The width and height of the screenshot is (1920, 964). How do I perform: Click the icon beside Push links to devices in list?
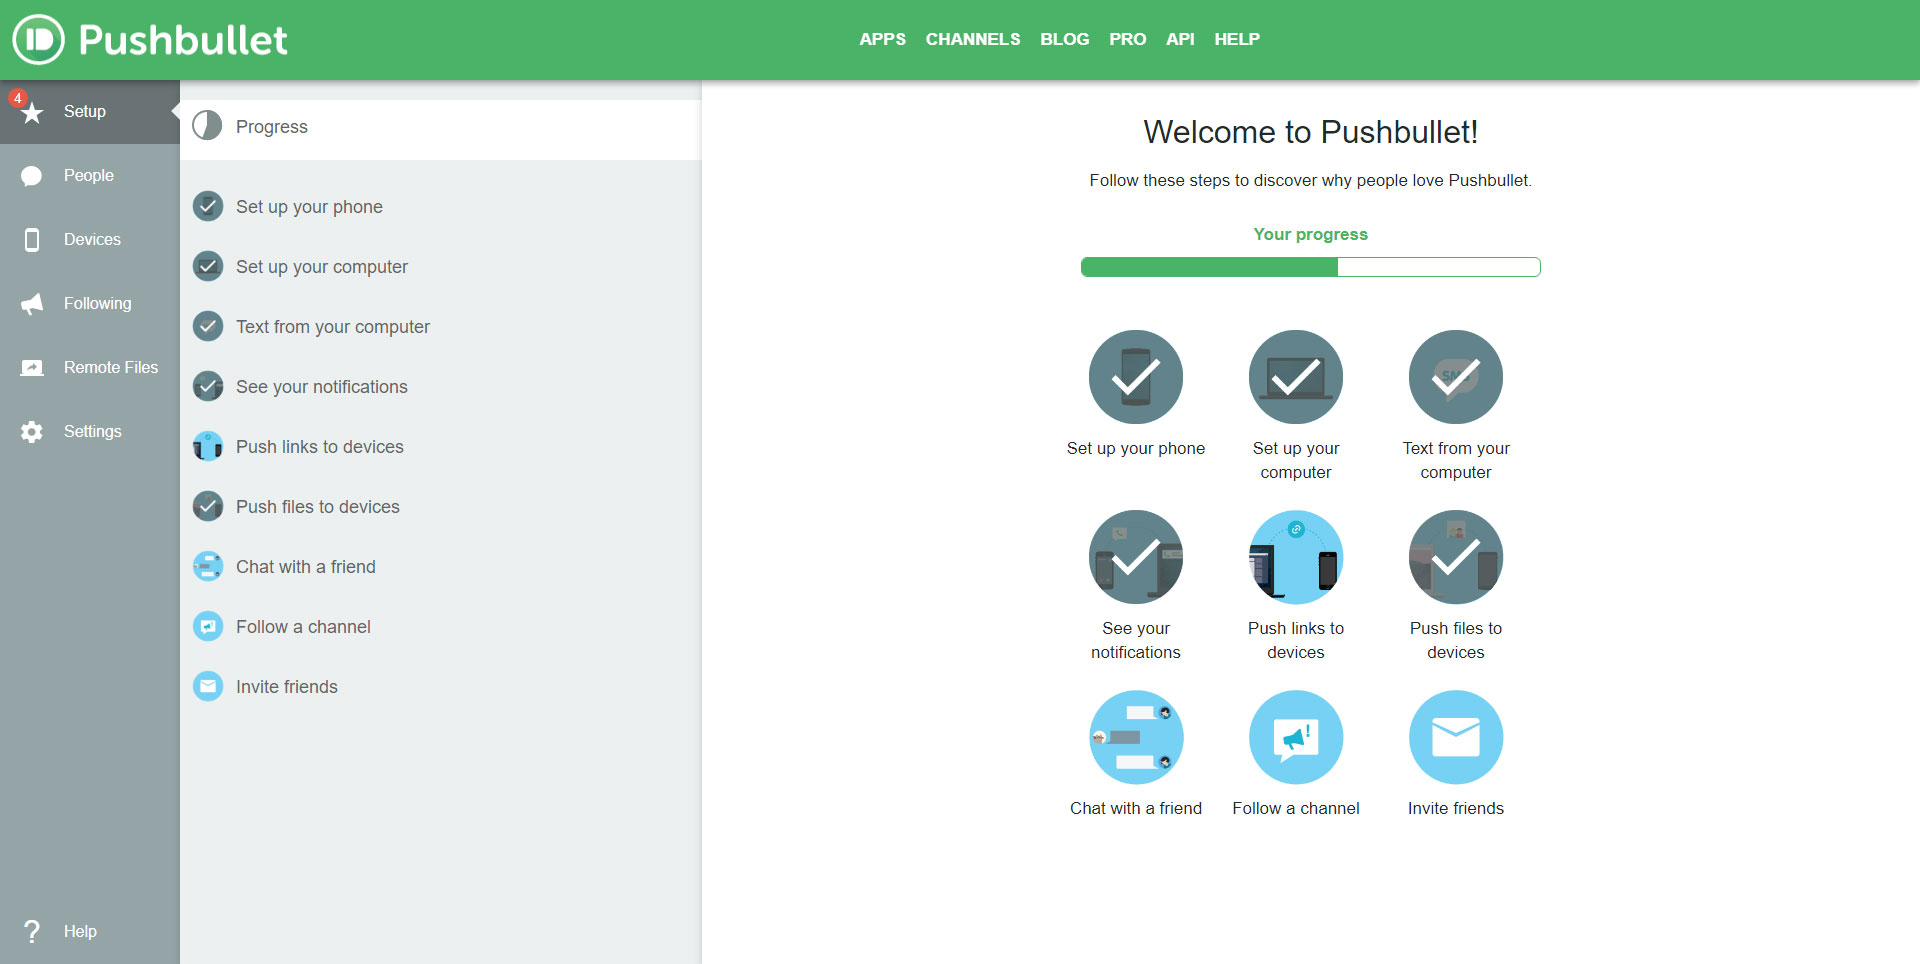click(208, 446)
